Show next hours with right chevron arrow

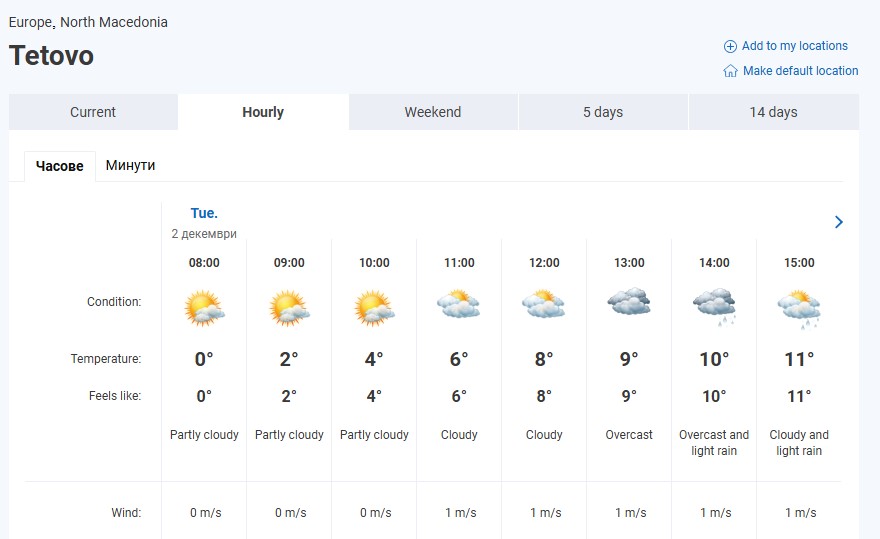[x=838, y=222]
